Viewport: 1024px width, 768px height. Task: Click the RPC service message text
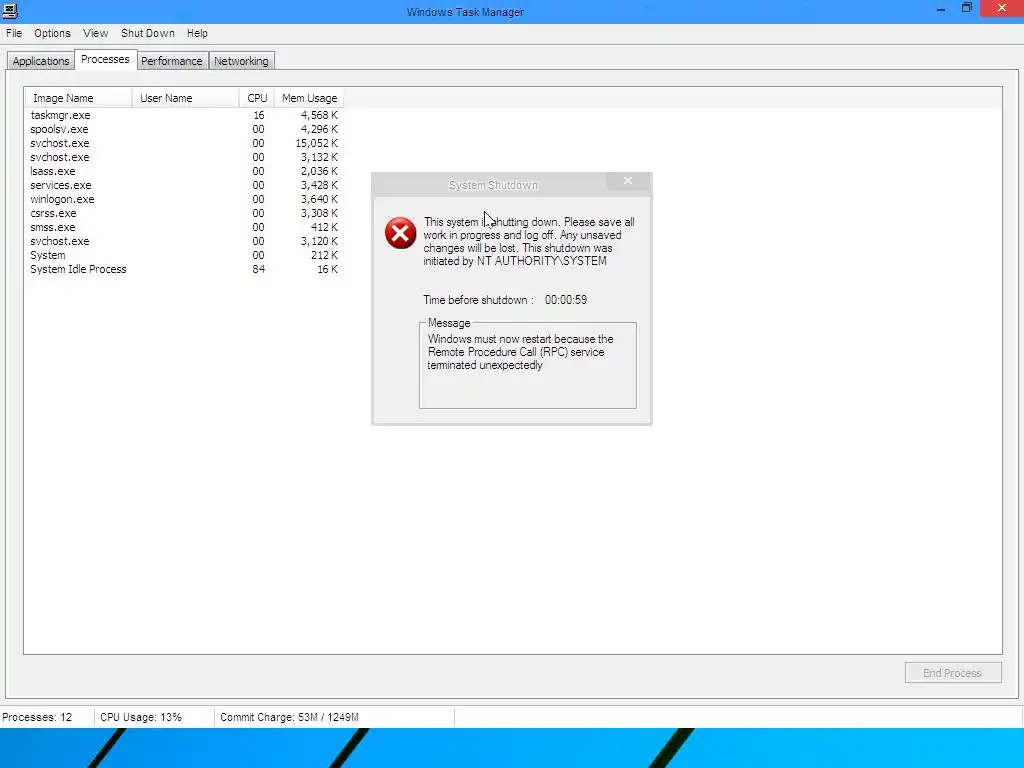pos(520,352)
